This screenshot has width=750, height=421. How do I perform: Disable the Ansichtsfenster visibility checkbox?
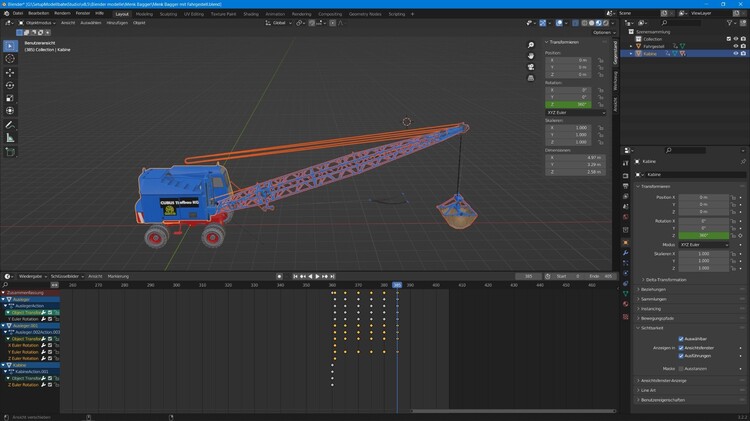click(681, 348)
